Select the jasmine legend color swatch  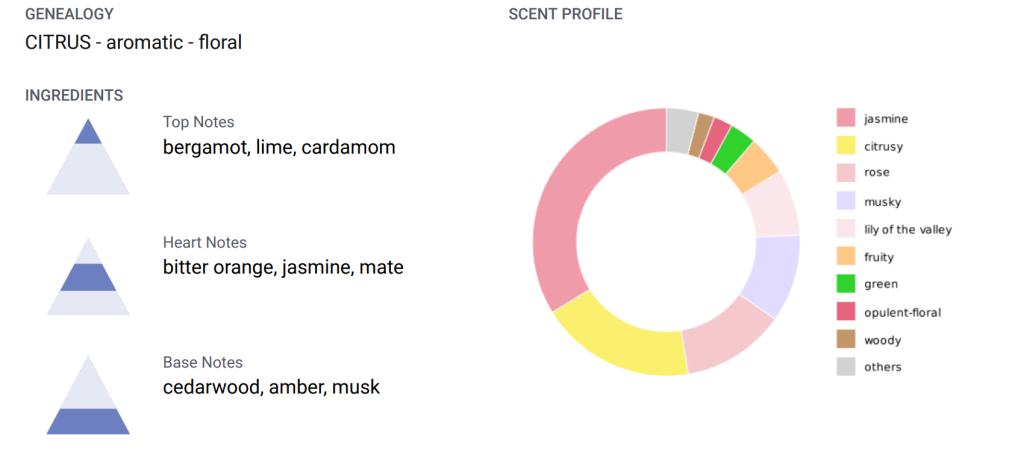tap(846, 118)
